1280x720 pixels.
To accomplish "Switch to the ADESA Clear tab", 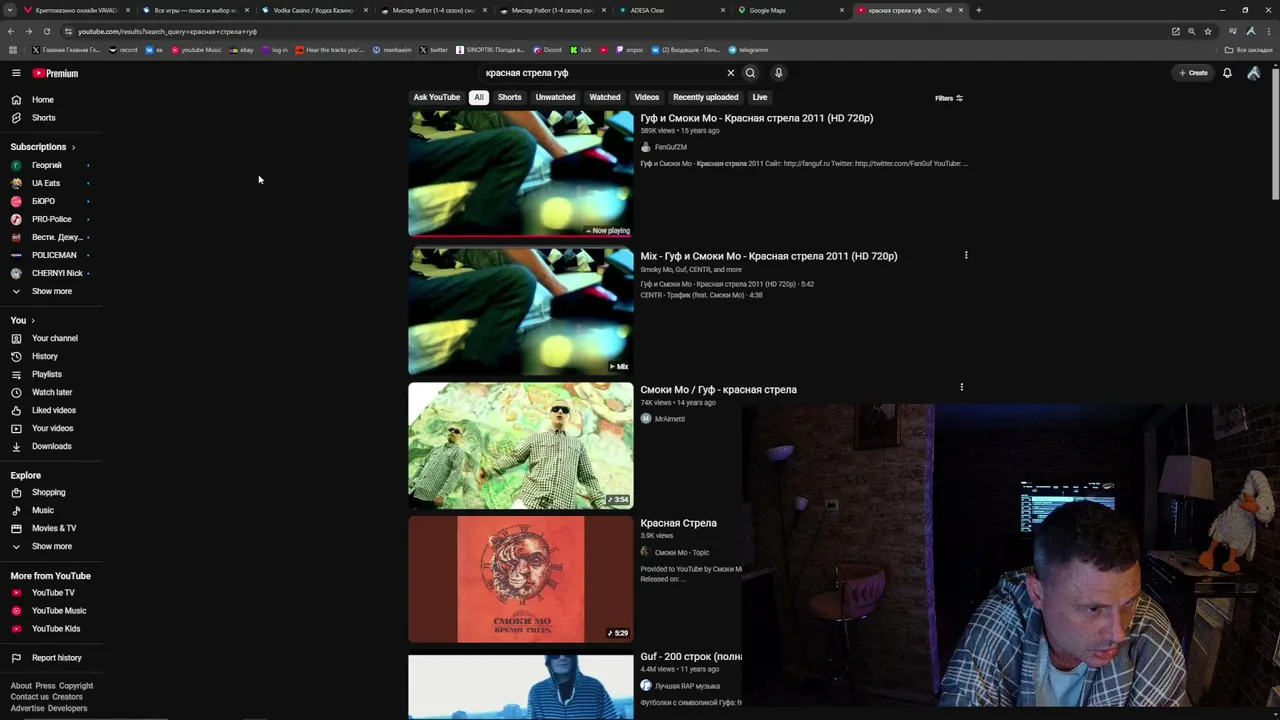I will tap(670, 10).
